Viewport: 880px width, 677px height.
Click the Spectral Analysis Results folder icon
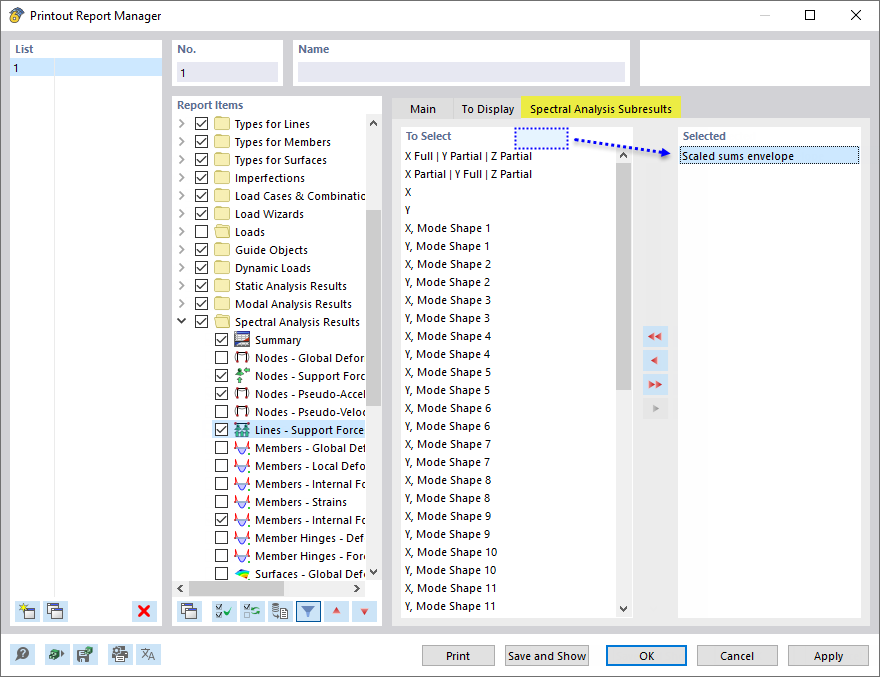click(222, 322)
